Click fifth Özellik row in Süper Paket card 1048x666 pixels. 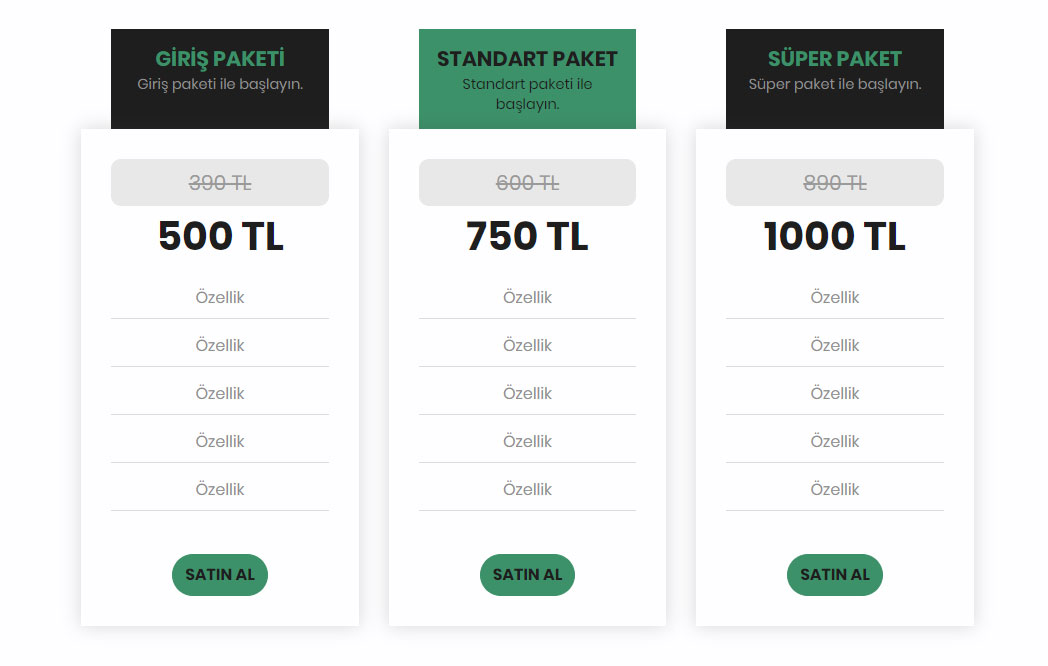[834, 489]
